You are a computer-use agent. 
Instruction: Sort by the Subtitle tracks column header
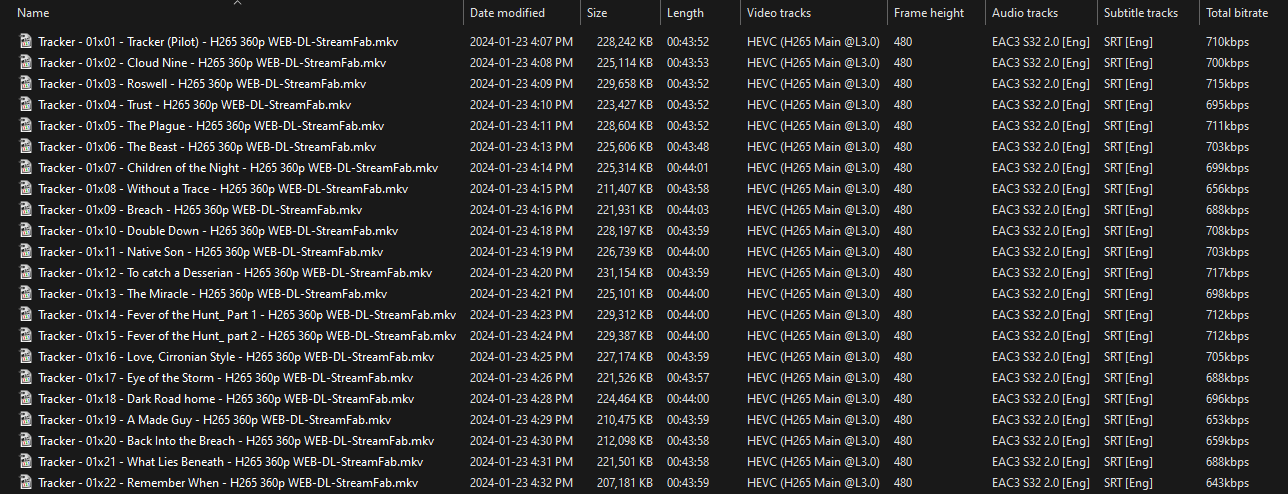pos(1141,13)
